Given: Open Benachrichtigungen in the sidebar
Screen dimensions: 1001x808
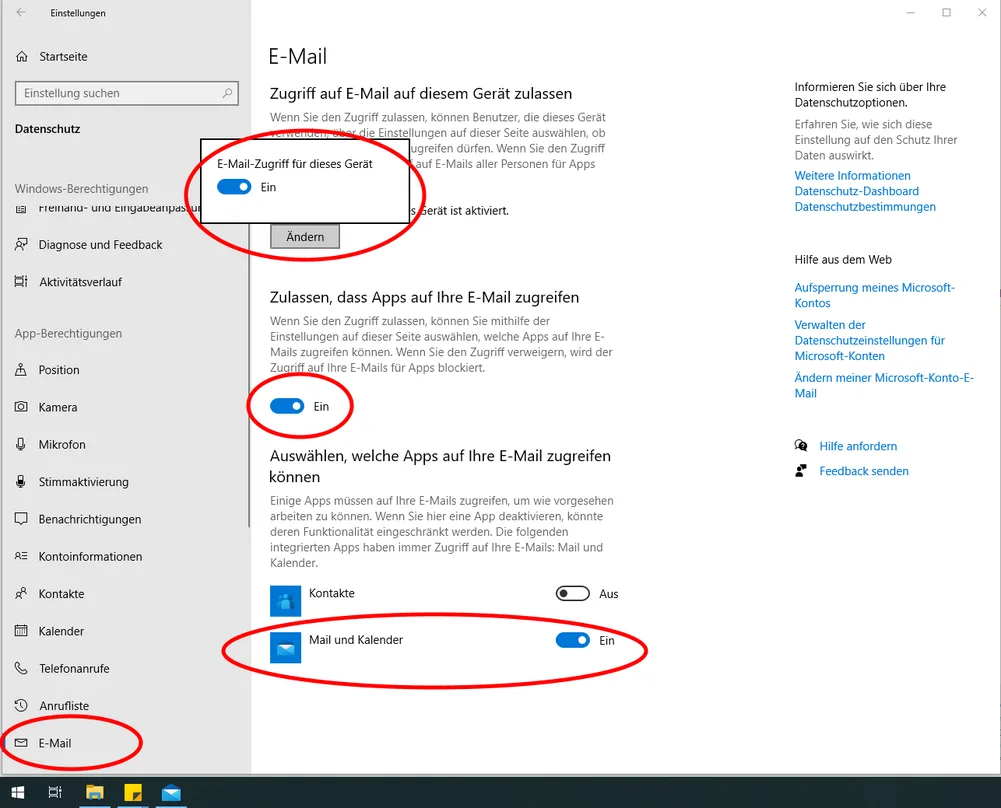Looking at the screenshot, I should pos(89,519).
